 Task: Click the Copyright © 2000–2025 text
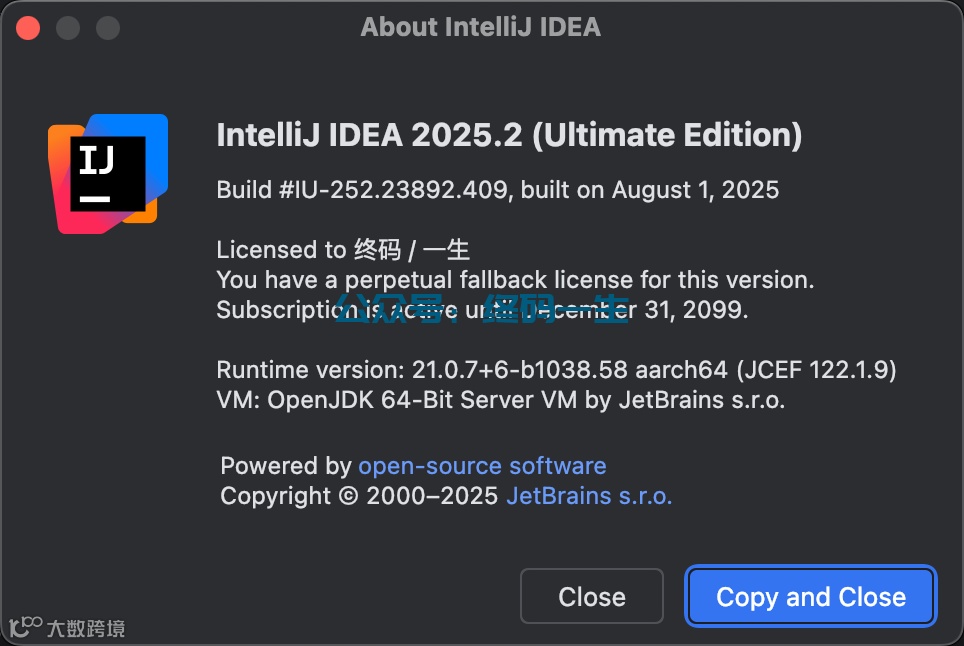(359, 496)
